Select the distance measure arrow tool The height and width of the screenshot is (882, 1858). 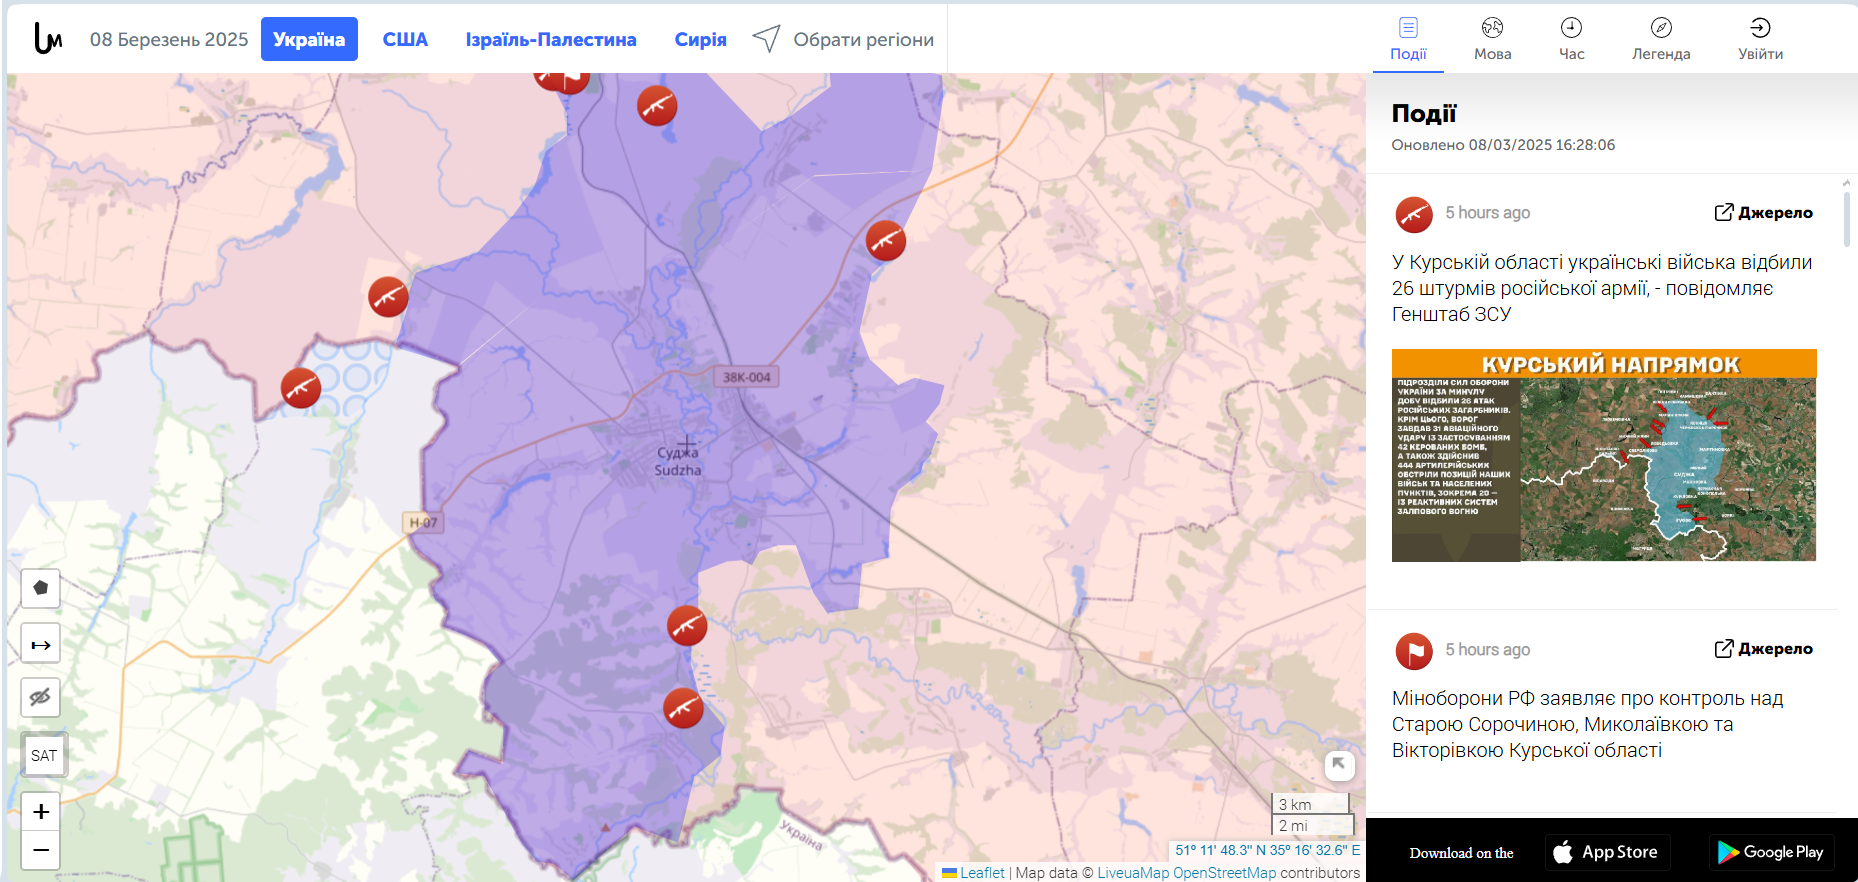41,644
